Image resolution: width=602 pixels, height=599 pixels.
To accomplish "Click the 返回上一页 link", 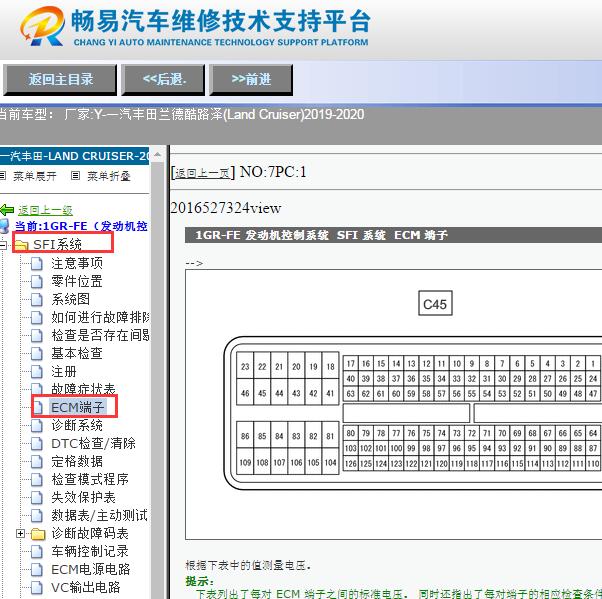I will (202, 173).
